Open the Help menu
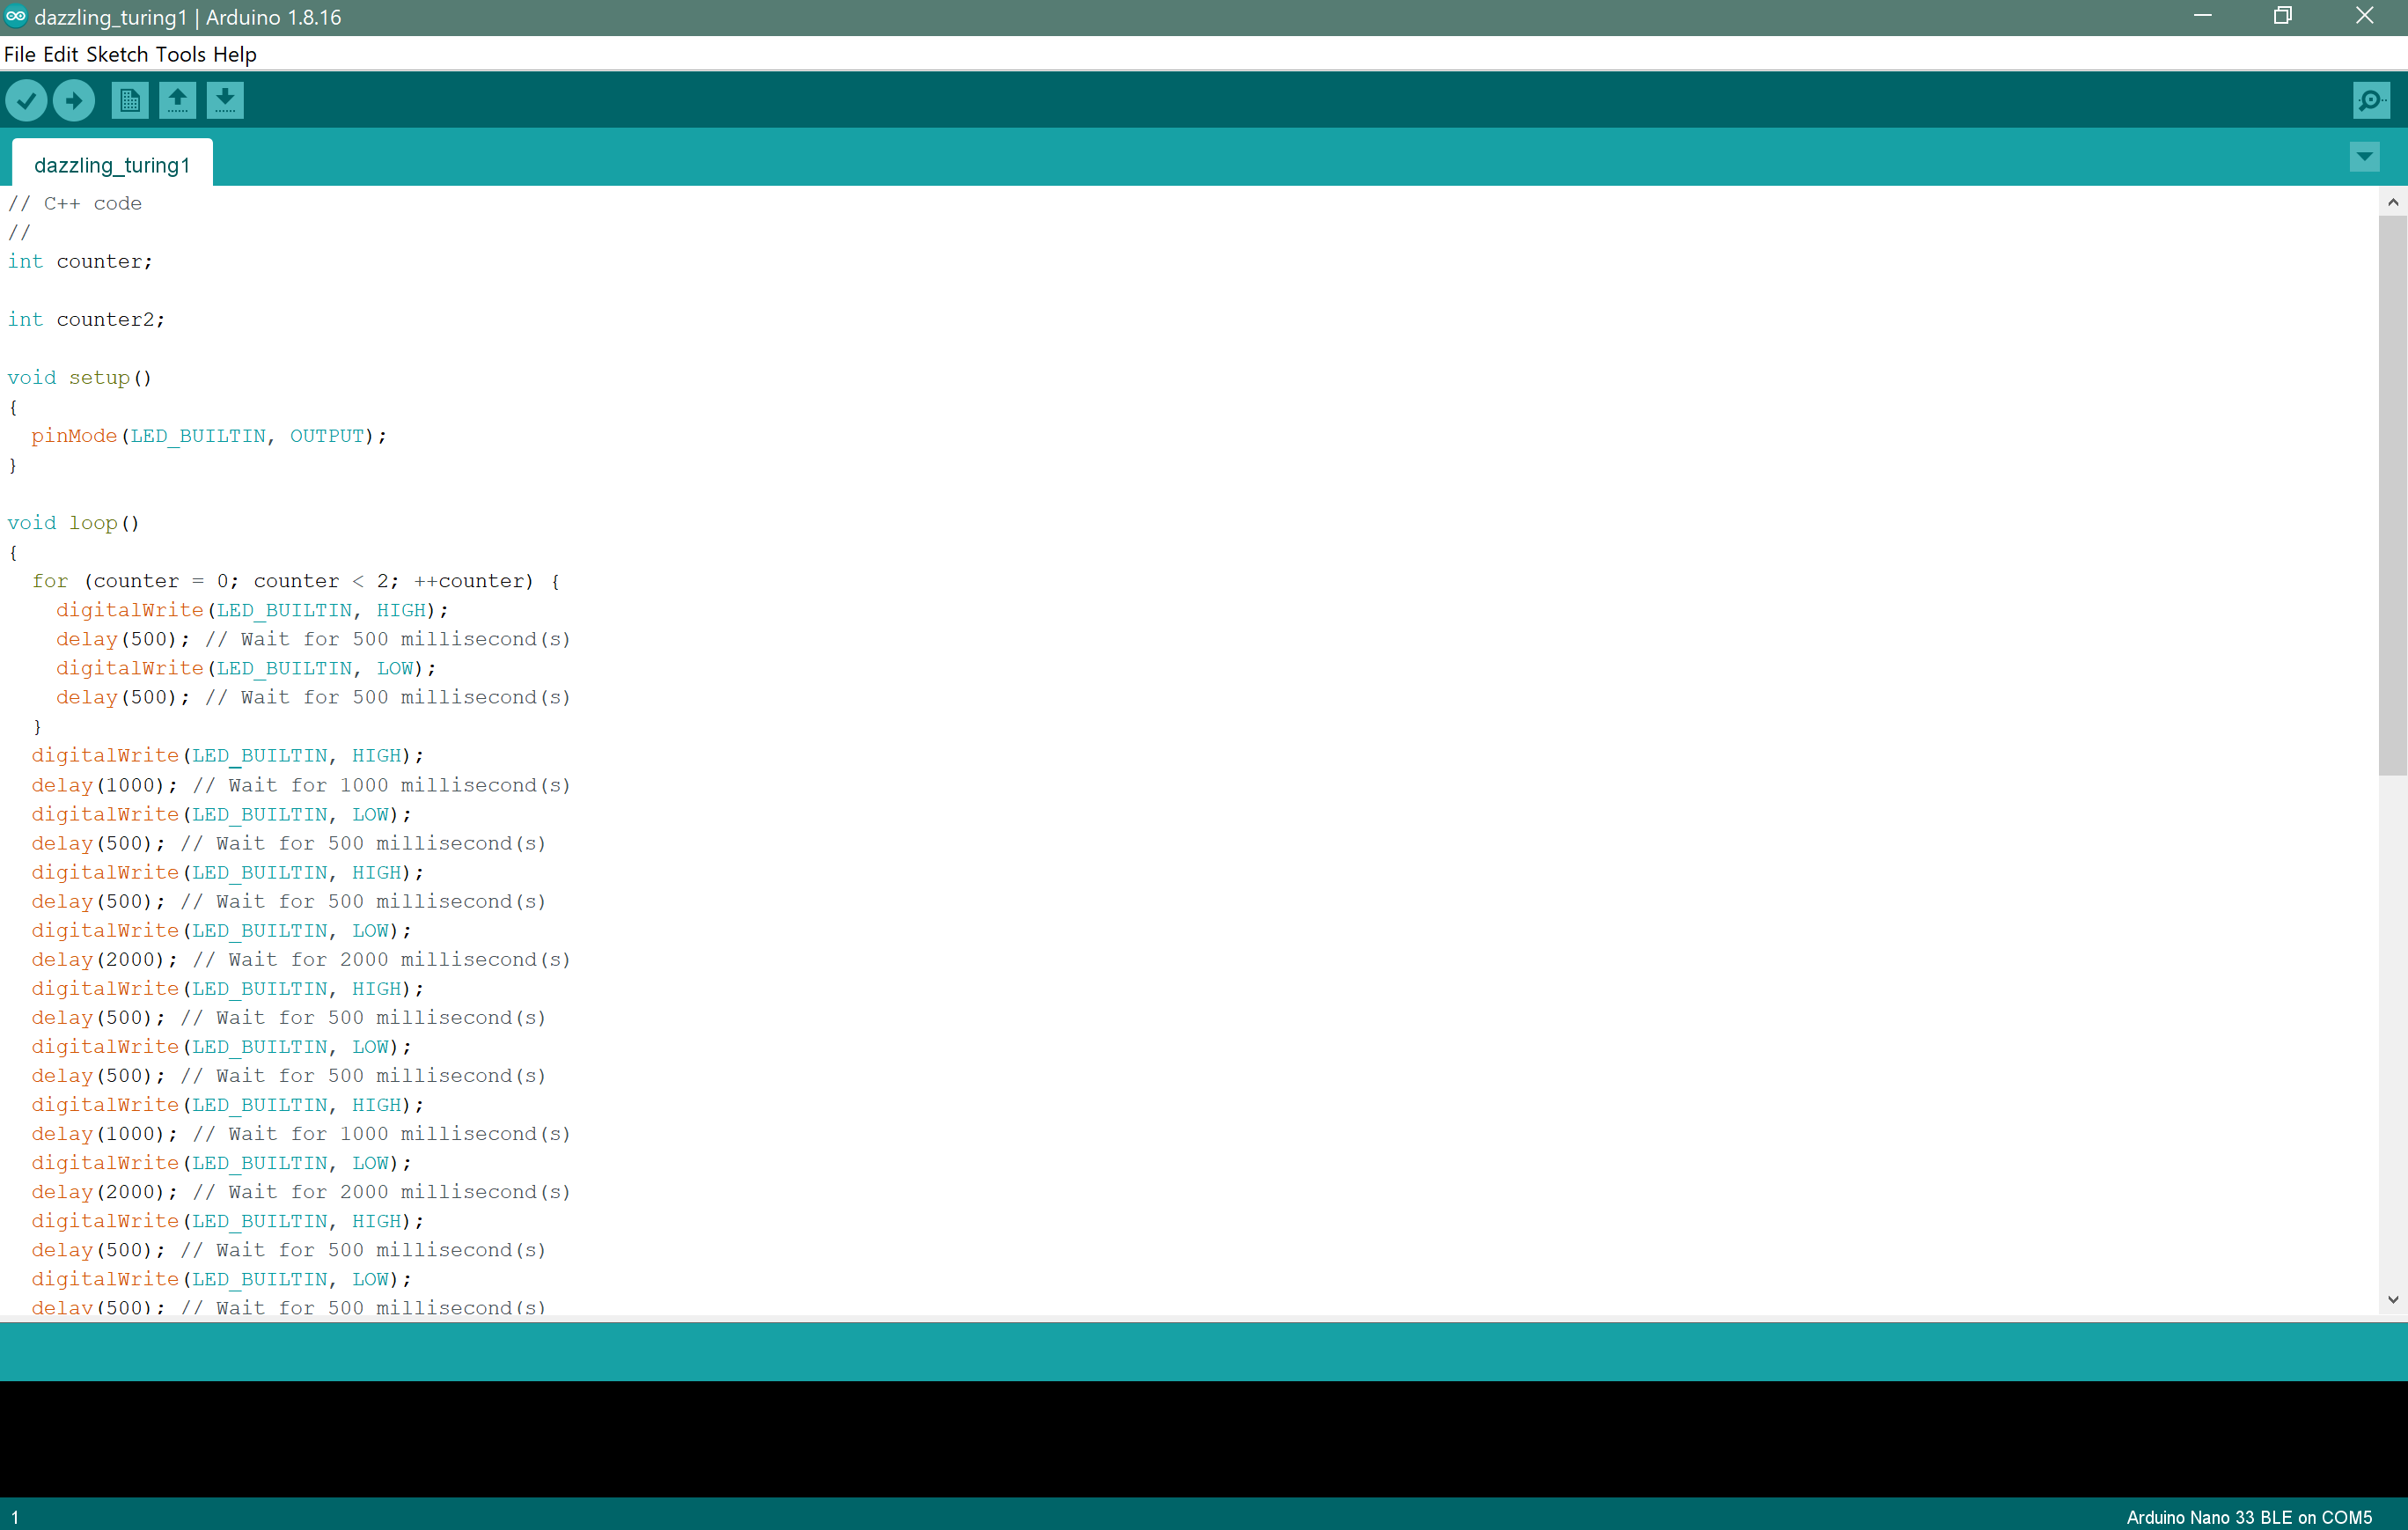The width and height of the screenshot is (2408, 1530). pyautogui.click(x=235, y=54)
